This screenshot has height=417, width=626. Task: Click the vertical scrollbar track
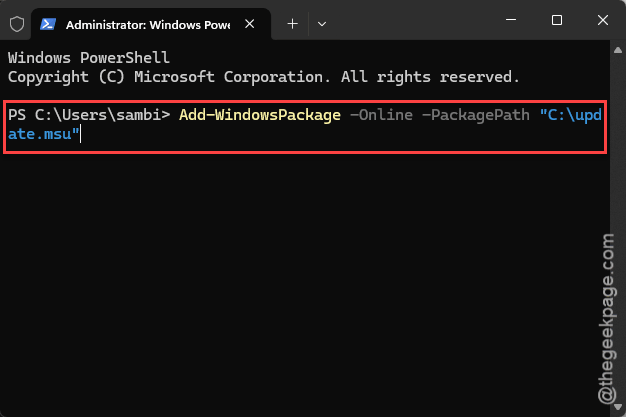coord(618,228)
